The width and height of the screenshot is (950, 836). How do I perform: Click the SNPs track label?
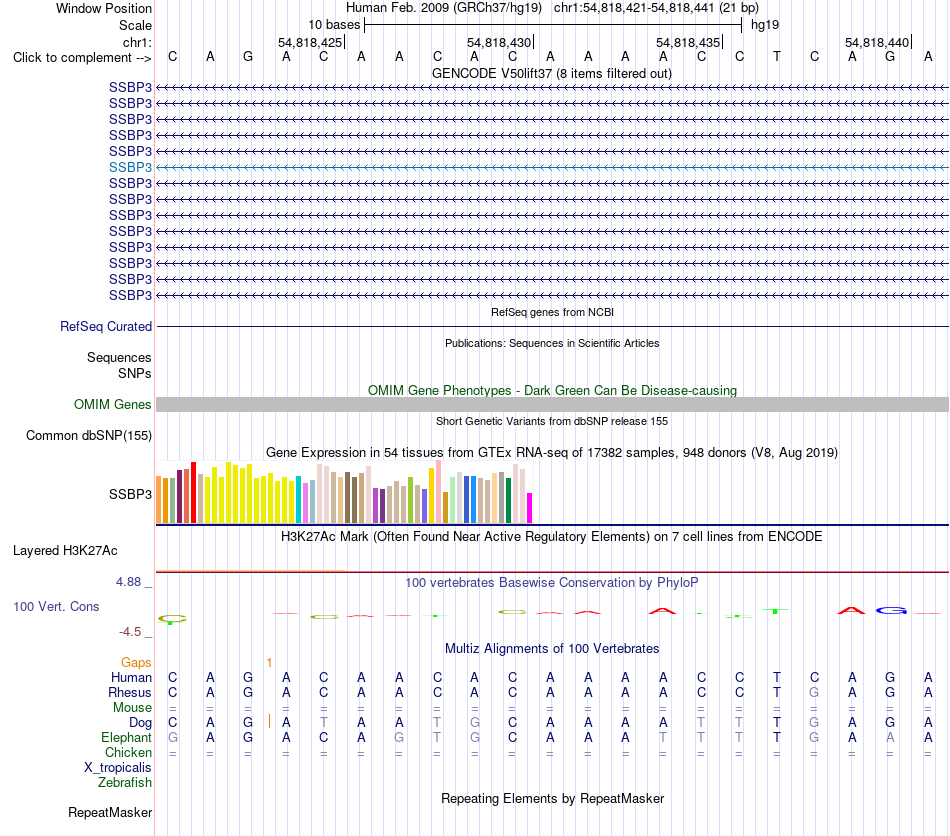(x=135, y=373)
